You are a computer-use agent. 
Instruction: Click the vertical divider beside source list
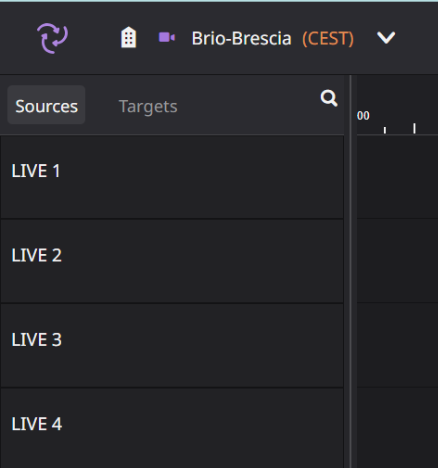[350, 271]
